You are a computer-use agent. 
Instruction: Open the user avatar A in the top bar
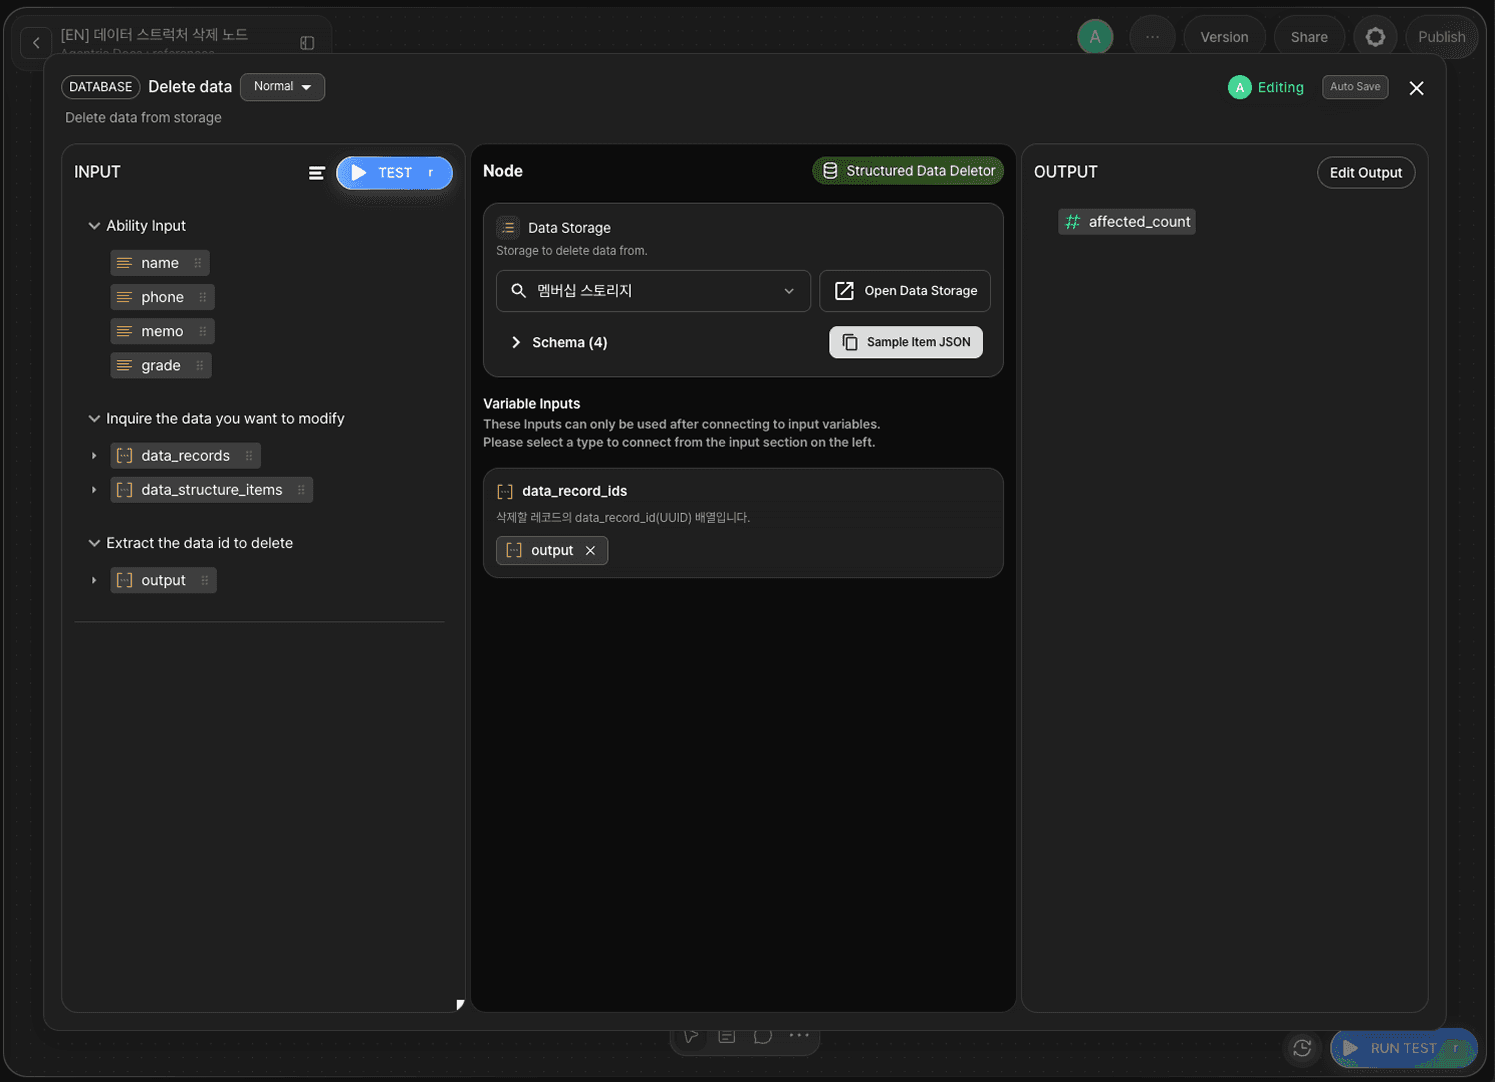1095,37
